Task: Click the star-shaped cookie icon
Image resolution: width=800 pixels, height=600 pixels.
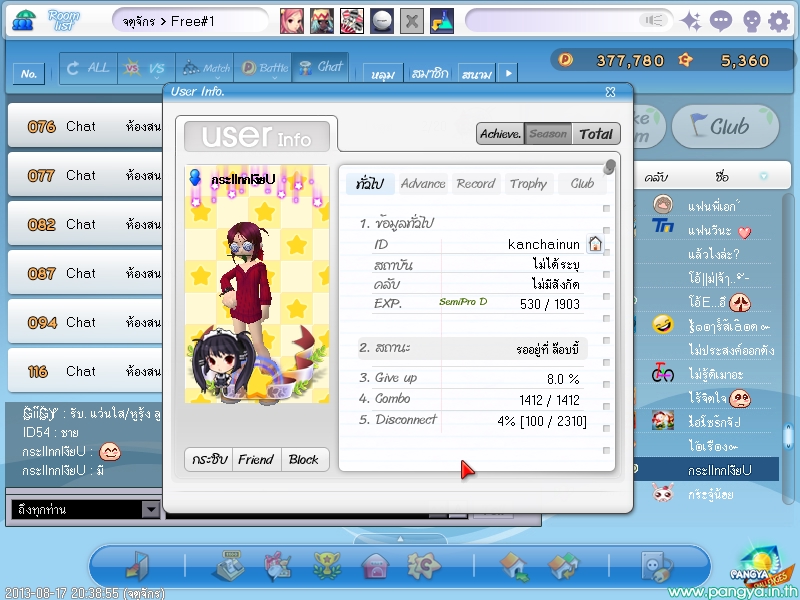Action: pos(423,565)
